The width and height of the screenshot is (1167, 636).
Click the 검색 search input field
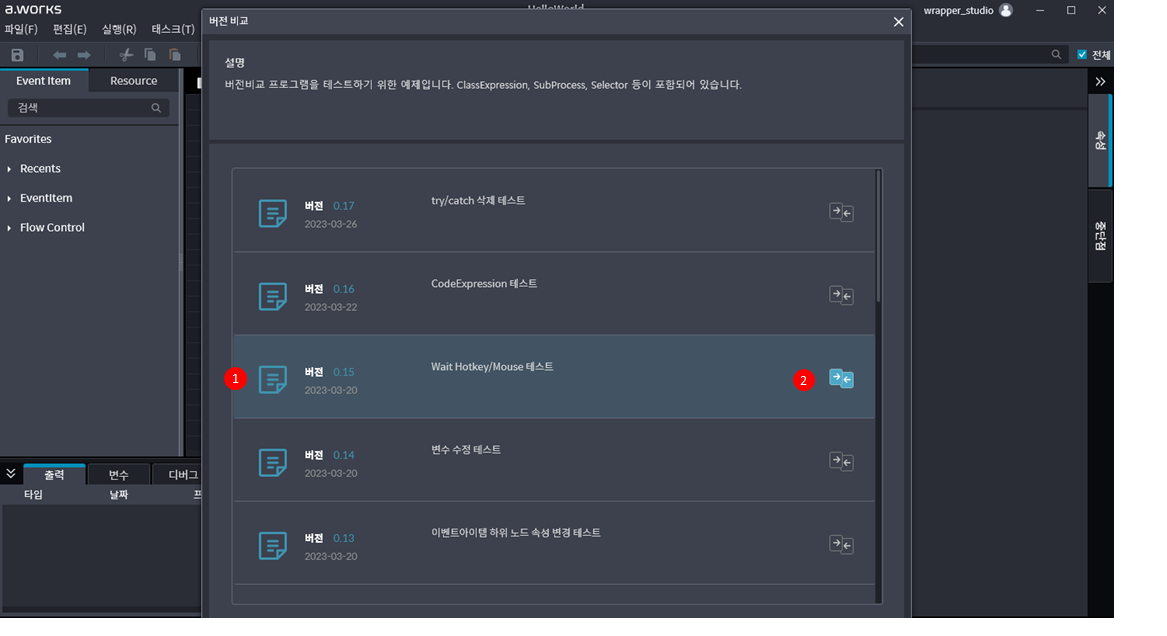[x=80, y=108]
